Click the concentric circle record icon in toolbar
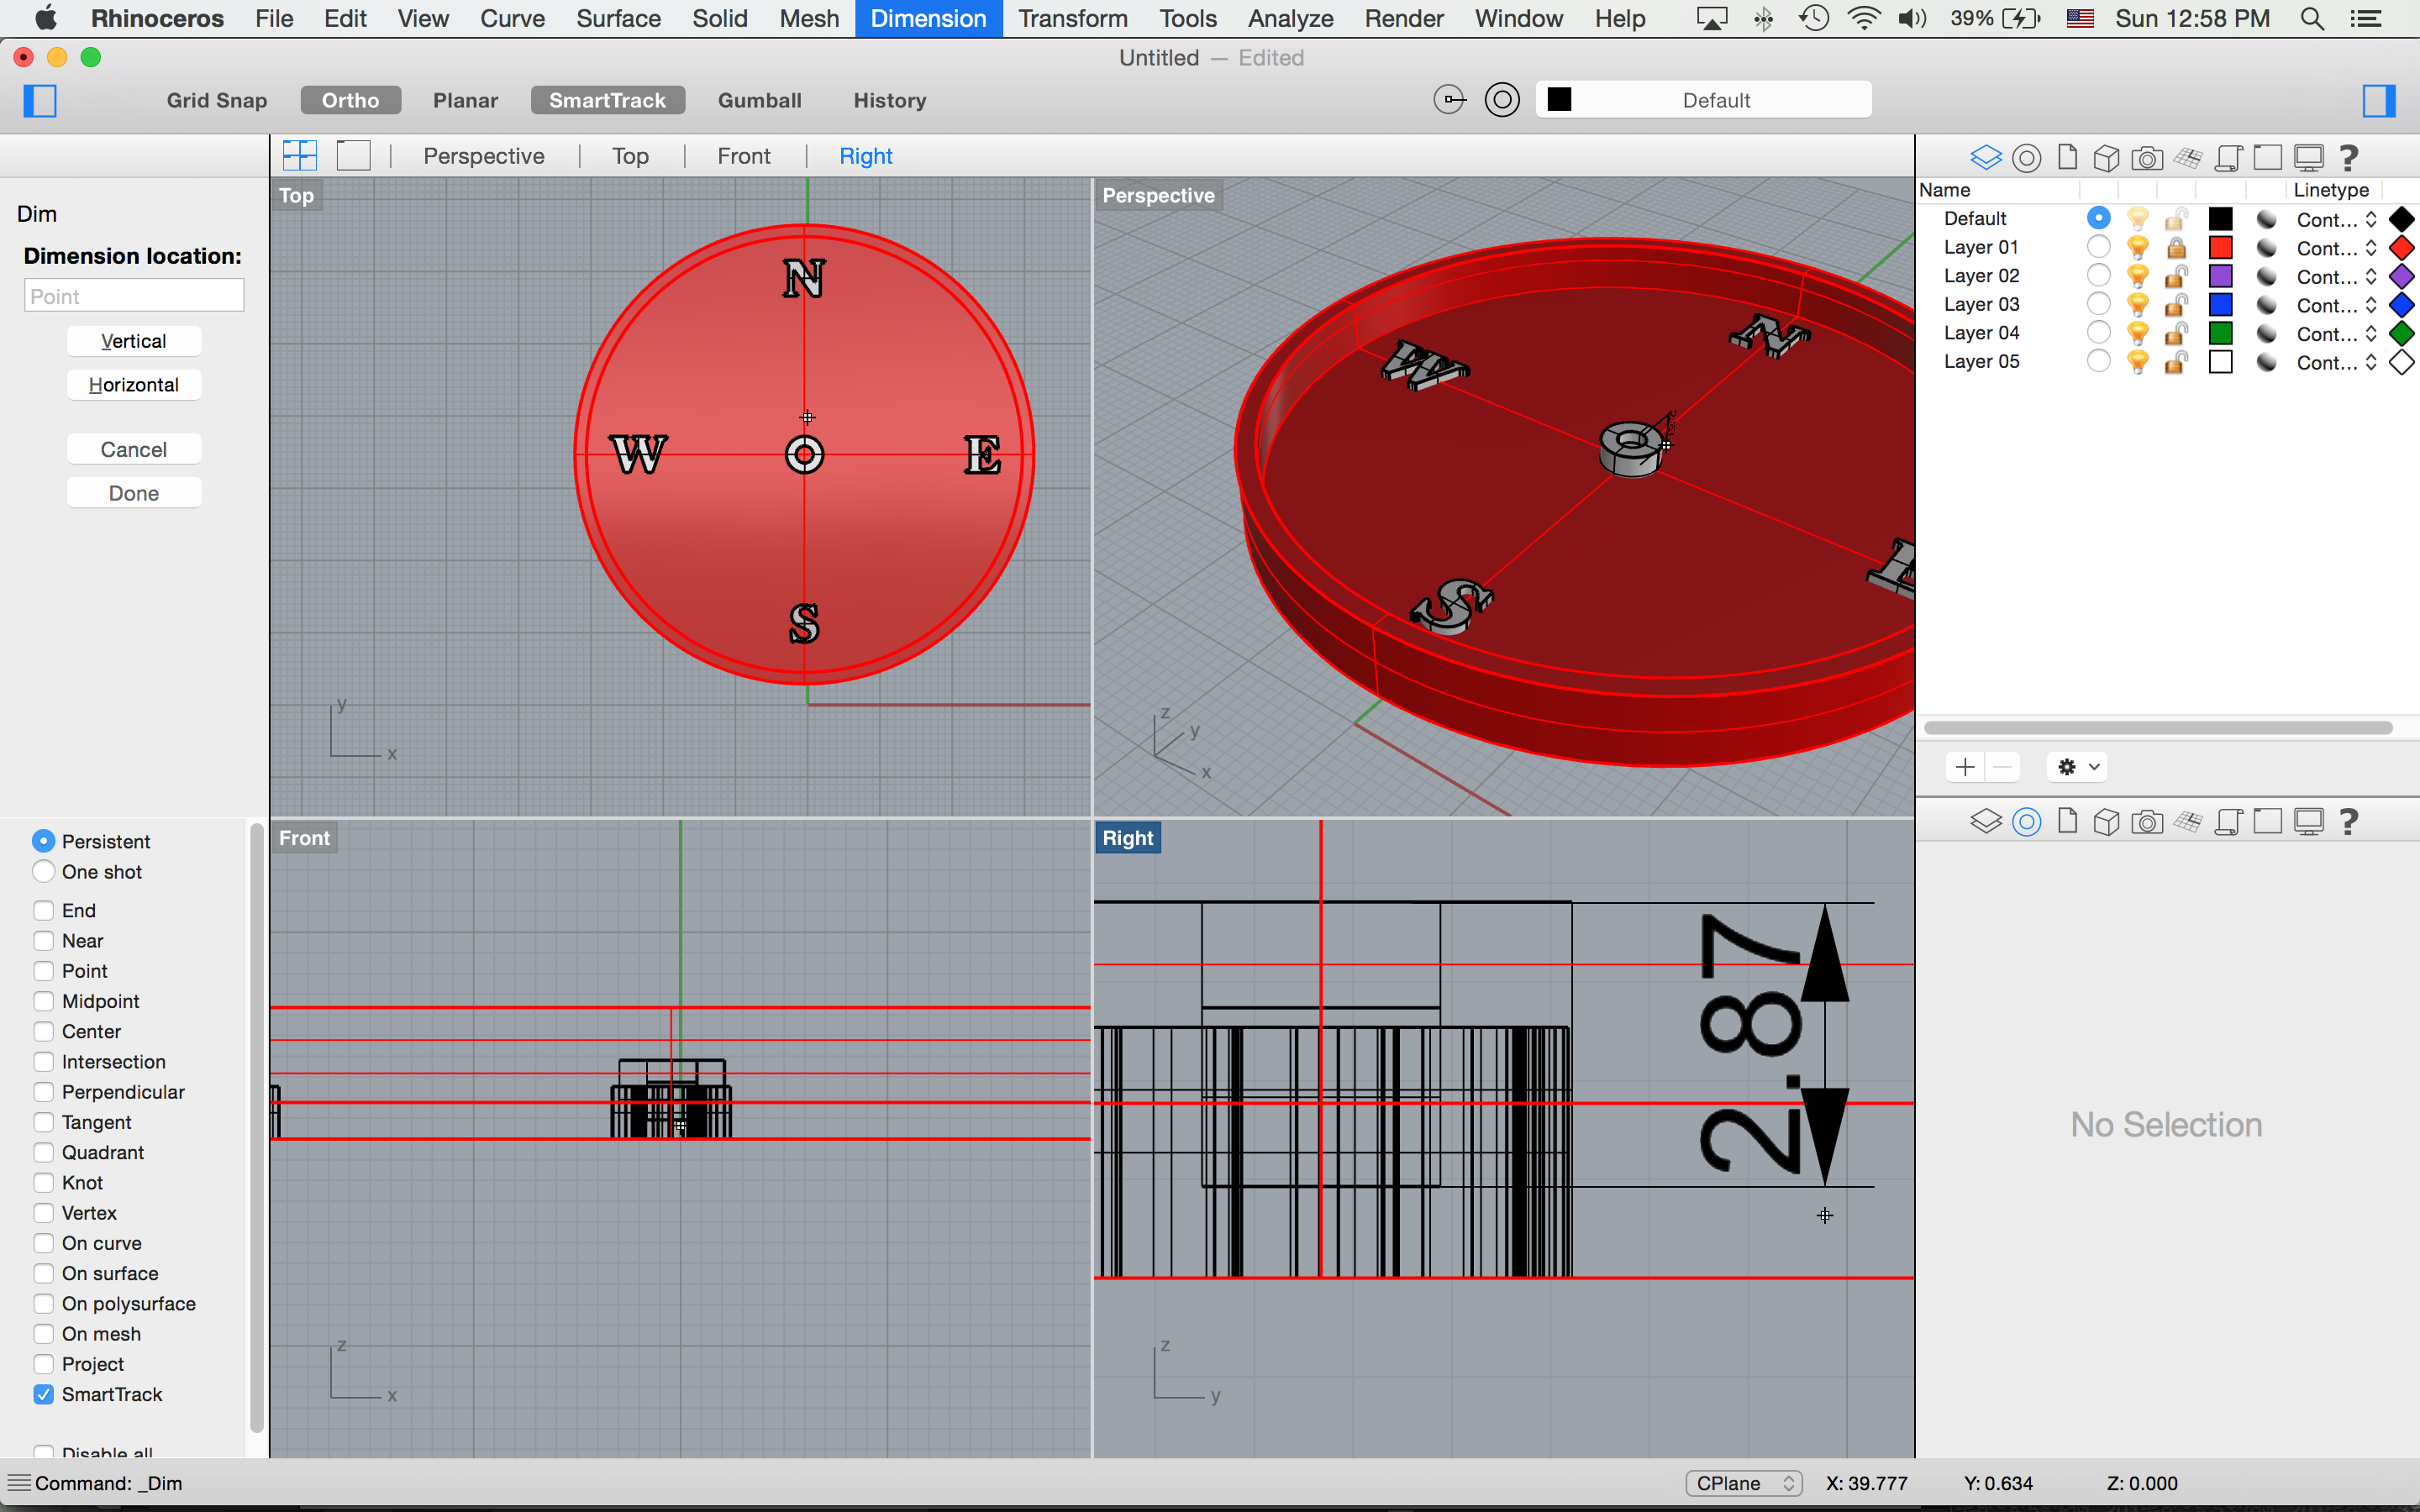This screenshot has height=1512, width=2420. [1502, 100]
